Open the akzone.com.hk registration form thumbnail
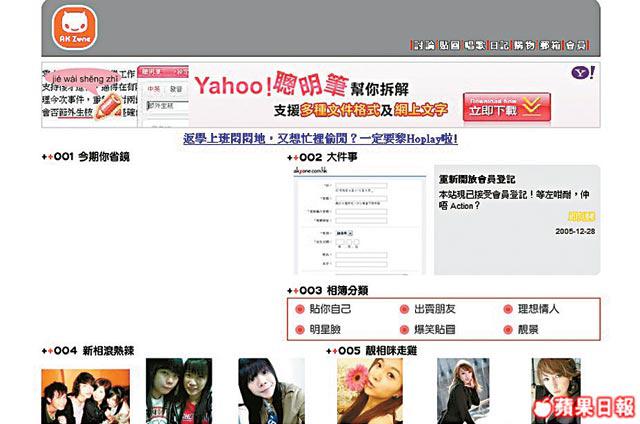Screen dimensions: 640x424 (x=360, y=220)
